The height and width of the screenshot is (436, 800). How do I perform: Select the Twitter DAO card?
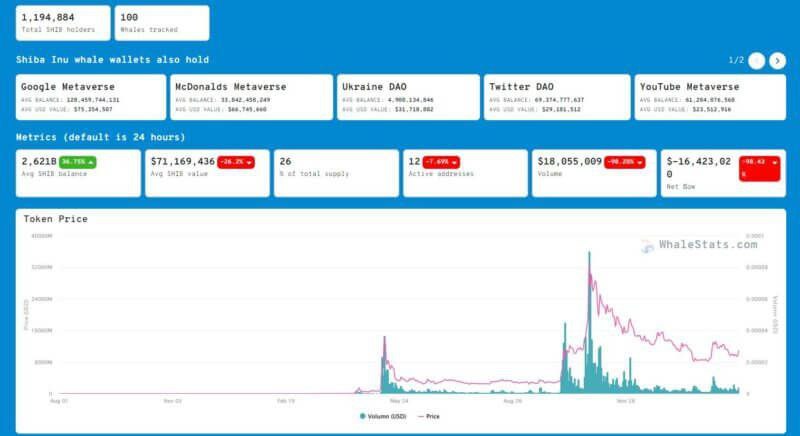[557, 97]
